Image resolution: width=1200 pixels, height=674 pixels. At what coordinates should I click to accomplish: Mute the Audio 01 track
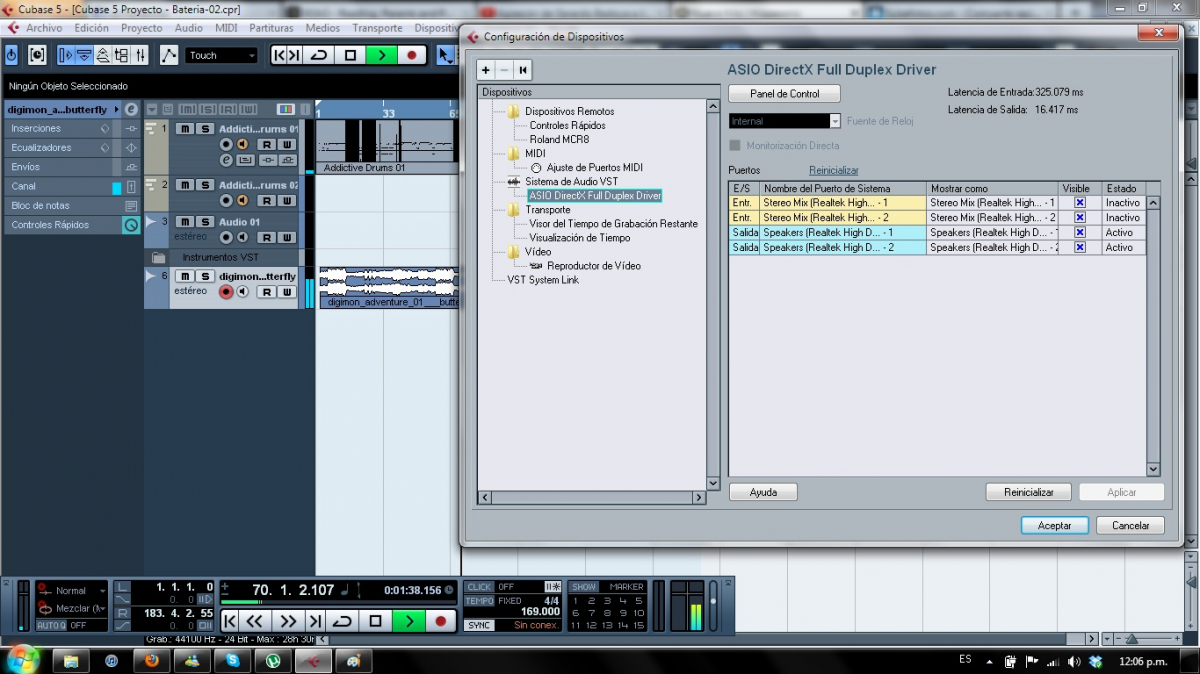tap(185, 221)
